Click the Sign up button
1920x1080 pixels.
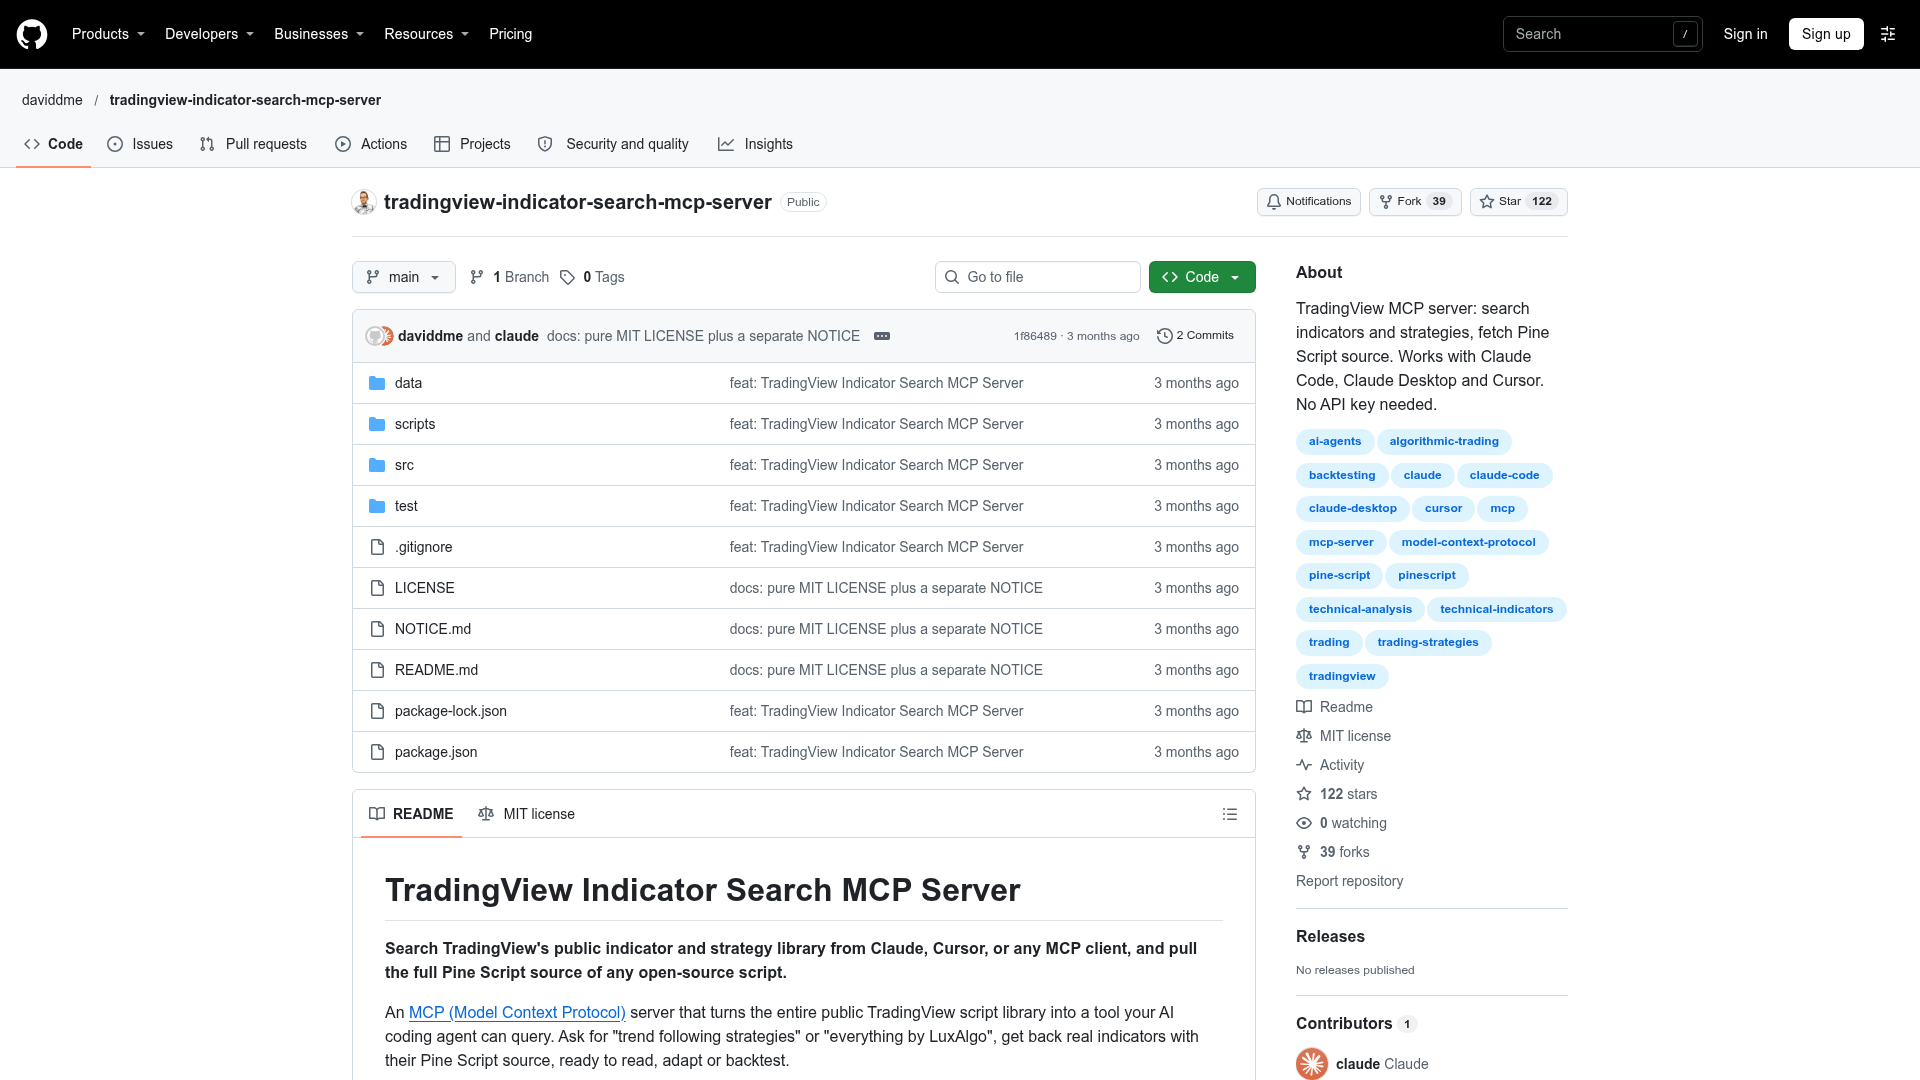tap(1826, 34)
